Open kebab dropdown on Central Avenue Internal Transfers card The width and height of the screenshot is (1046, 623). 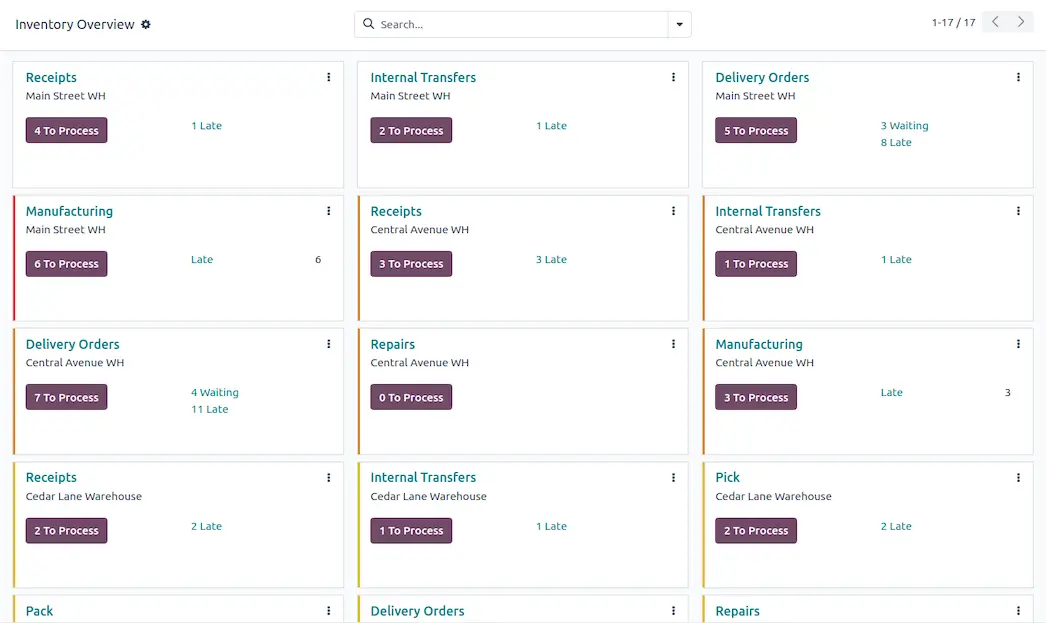point(1018,211)
